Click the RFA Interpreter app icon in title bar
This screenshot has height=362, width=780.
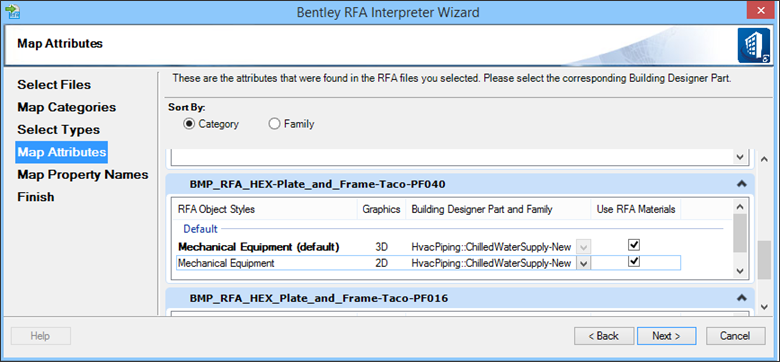tap(12, 11)
